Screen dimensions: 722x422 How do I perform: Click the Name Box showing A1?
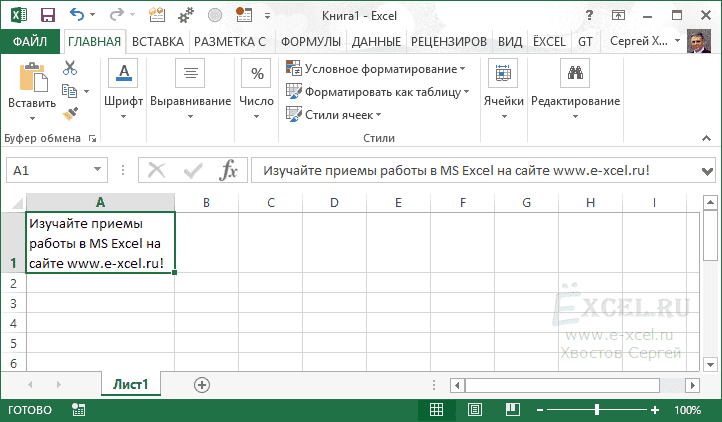(49, 170)
